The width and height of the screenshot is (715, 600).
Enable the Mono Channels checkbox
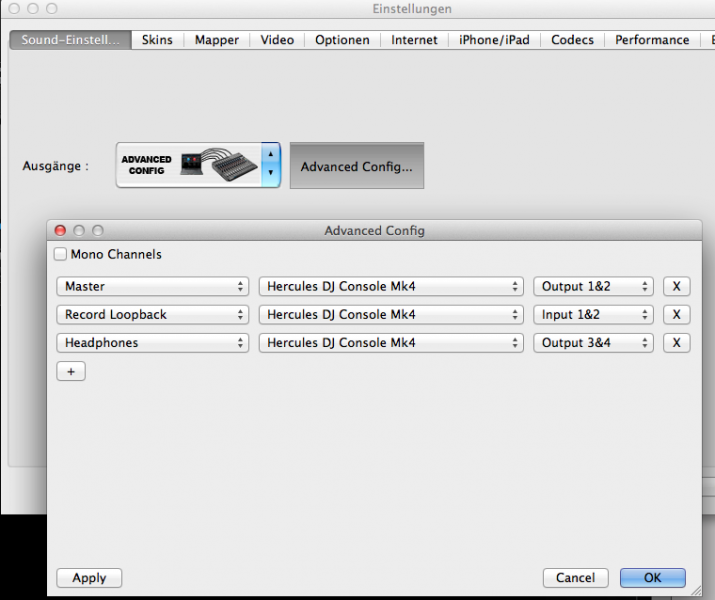coord(62,255)
